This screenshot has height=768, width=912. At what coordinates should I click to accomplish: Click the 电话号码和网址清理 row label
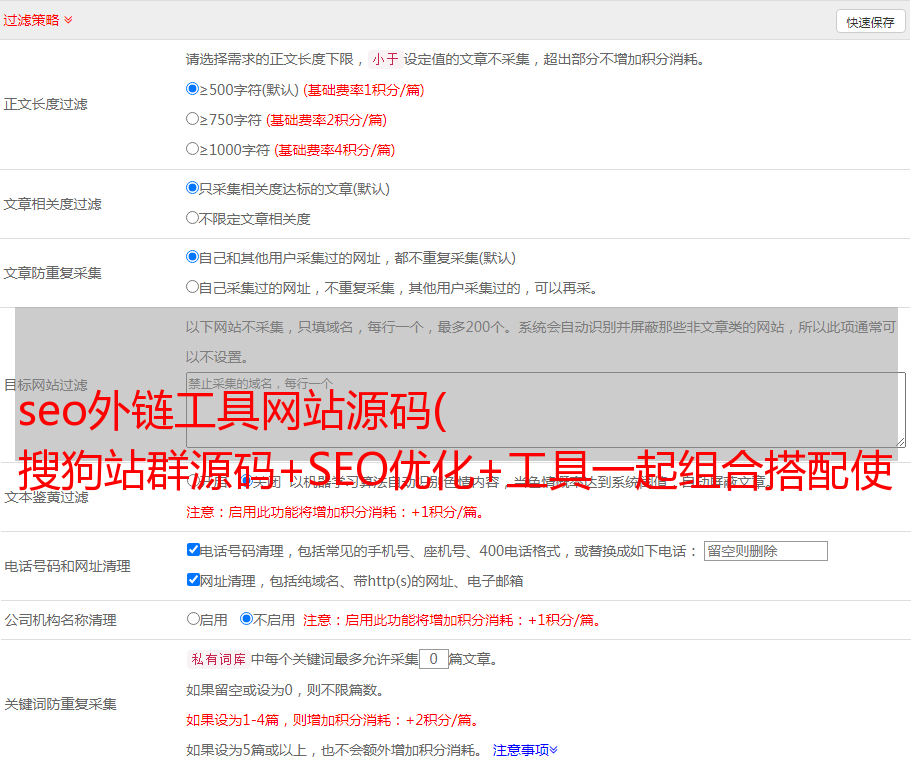click(x=67, y=566)
